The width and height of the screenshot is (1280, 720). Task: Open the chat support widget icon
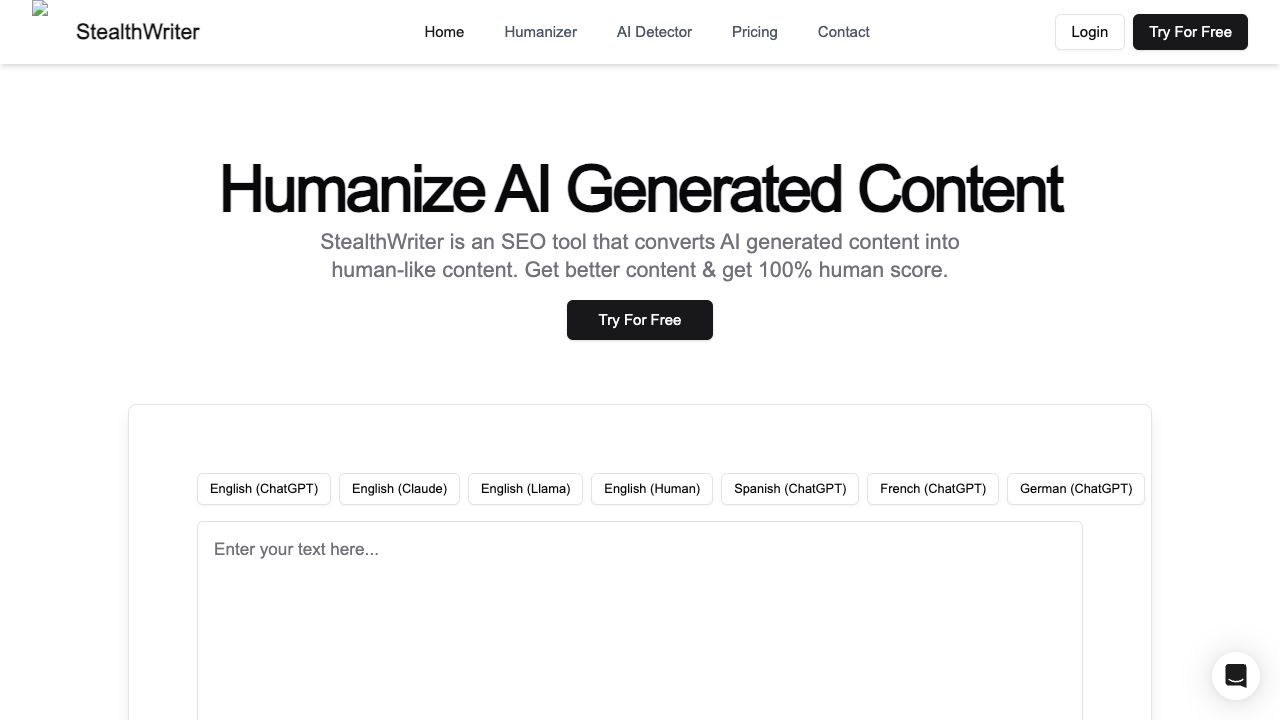point(1235,676)
